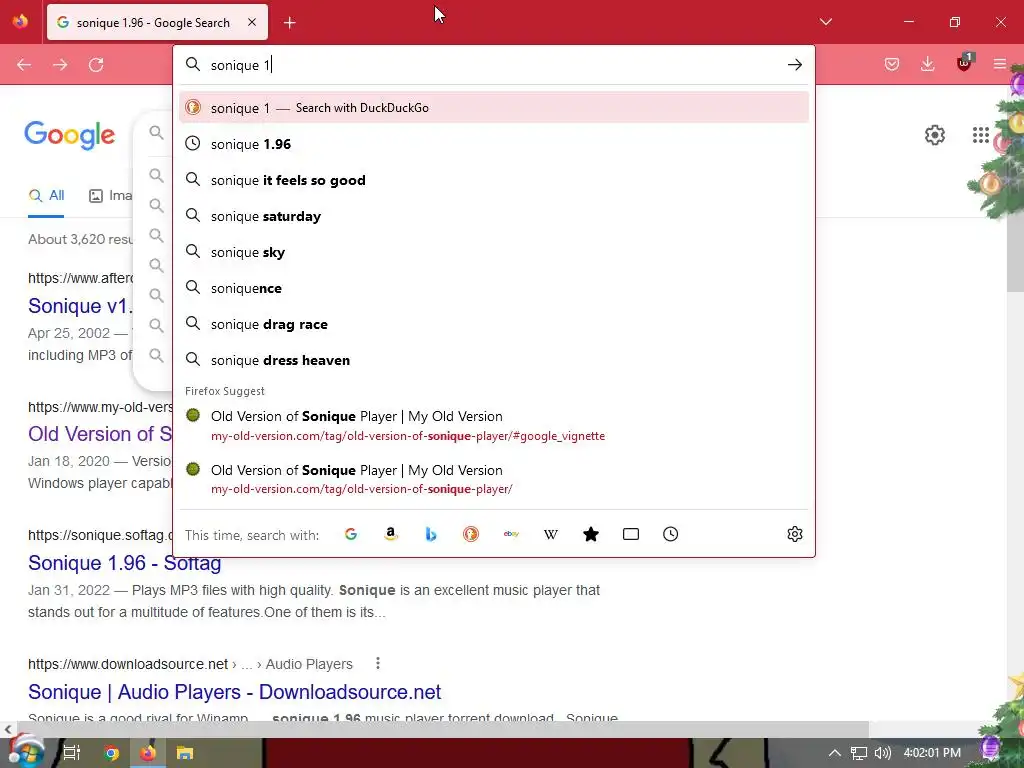Switch to the All results tab

(x=46, y=195)
